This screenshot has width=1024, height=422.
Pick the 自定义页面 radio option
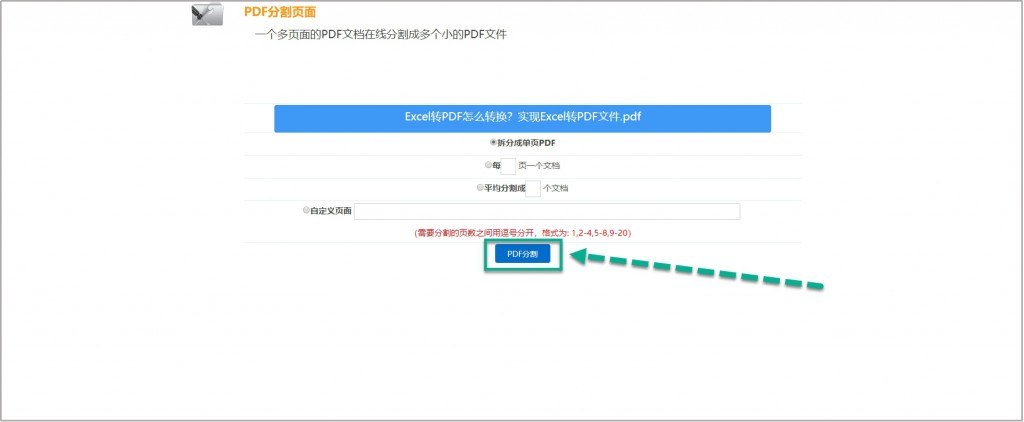[x=306, y=210]
